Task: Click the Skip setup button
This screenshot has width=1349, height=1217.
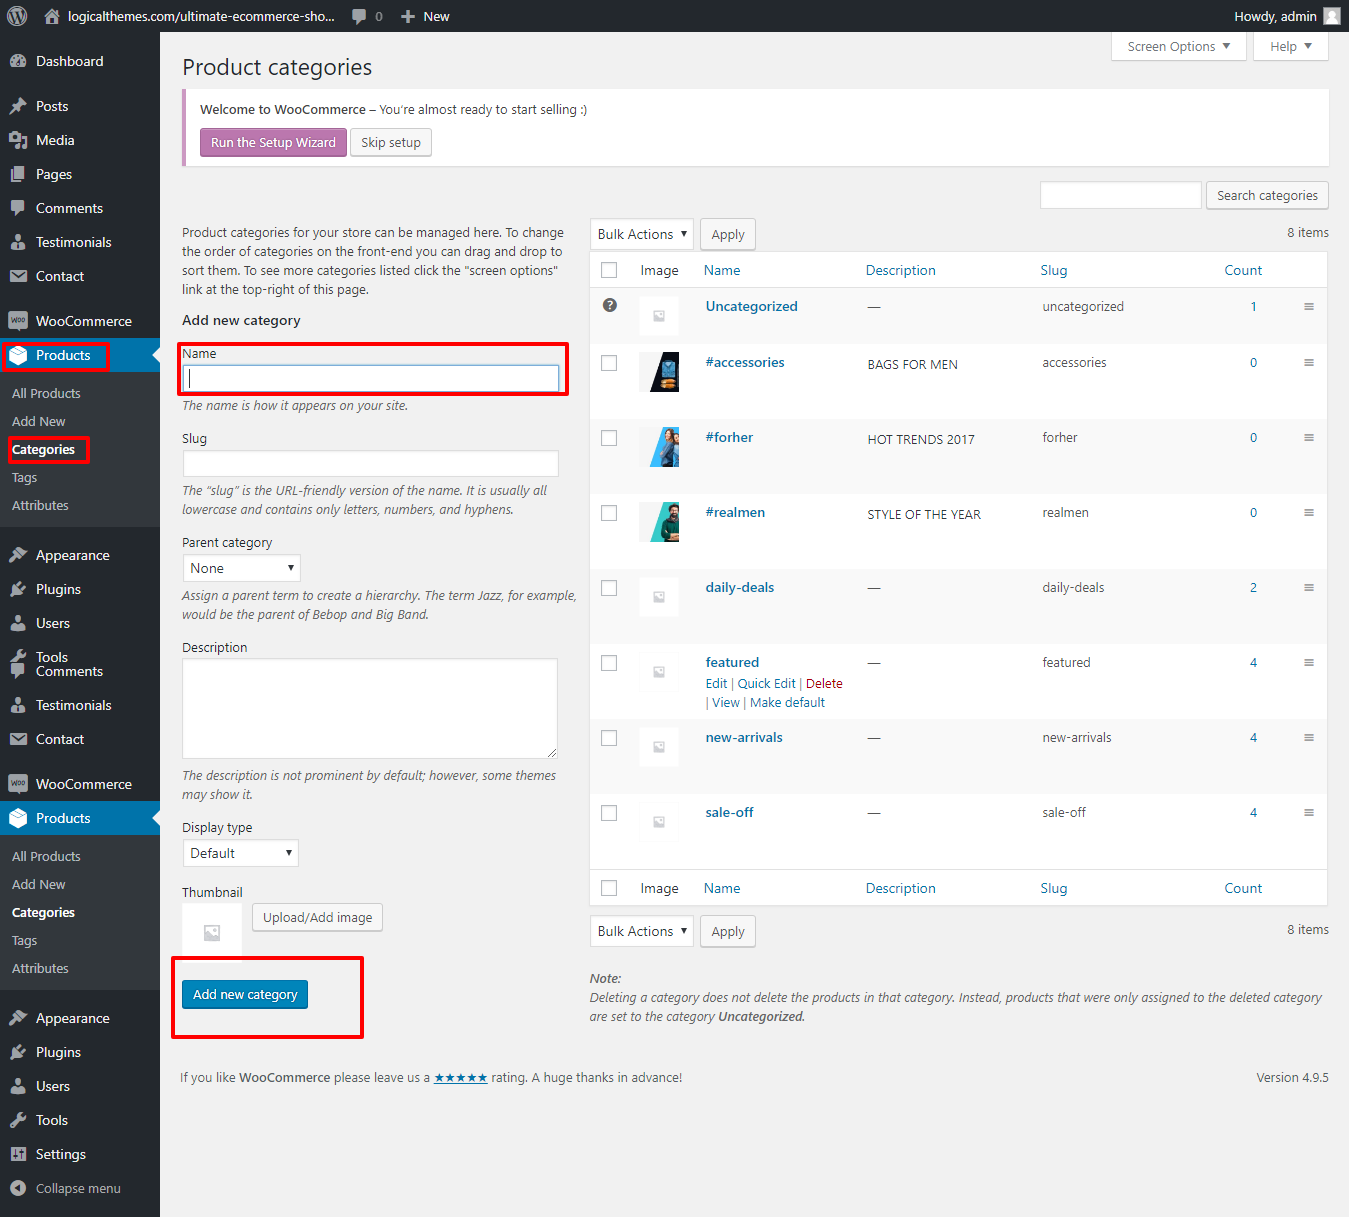Action: coord(391,142)
